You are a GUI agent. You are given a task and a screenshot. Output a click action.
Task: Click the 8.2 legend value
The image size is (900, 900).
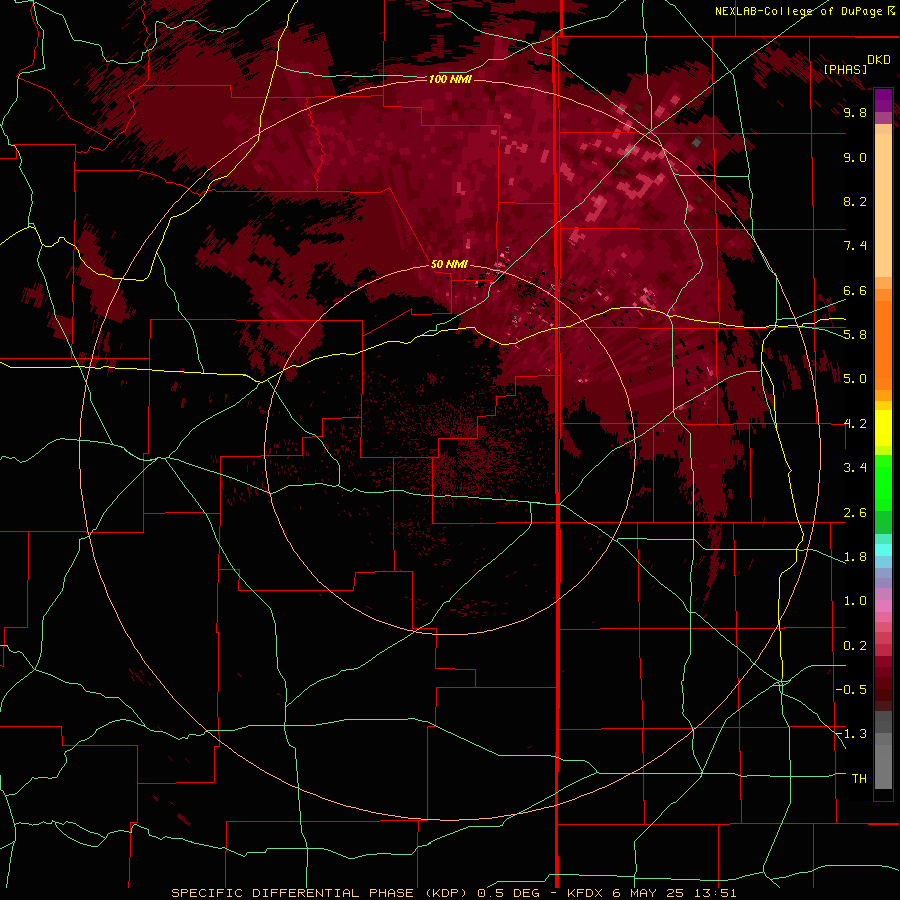pos(855,201)
